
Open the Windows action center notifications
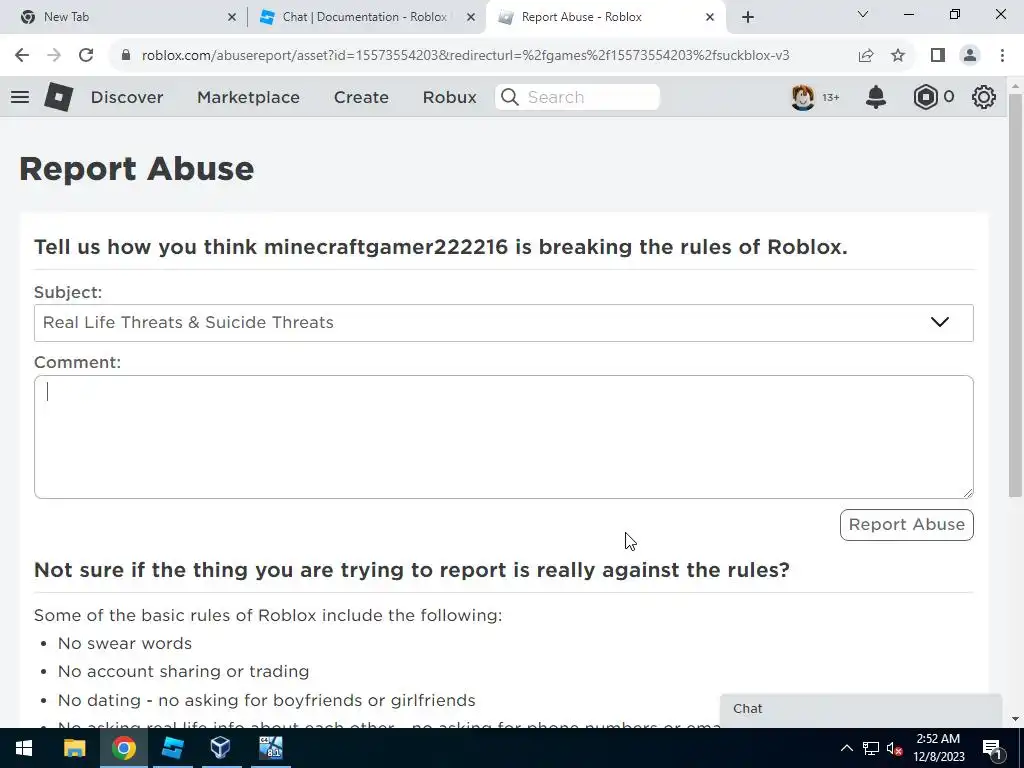pos(992,748)
